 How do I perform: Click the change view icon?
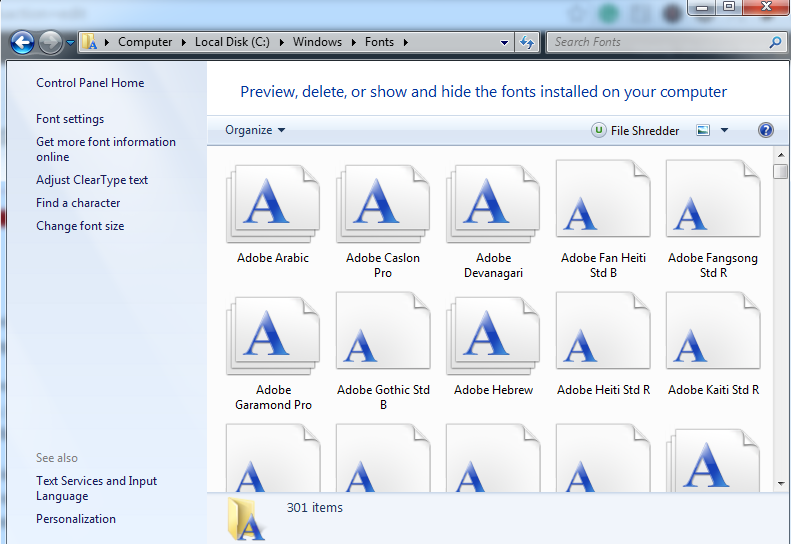coord(703,130)
